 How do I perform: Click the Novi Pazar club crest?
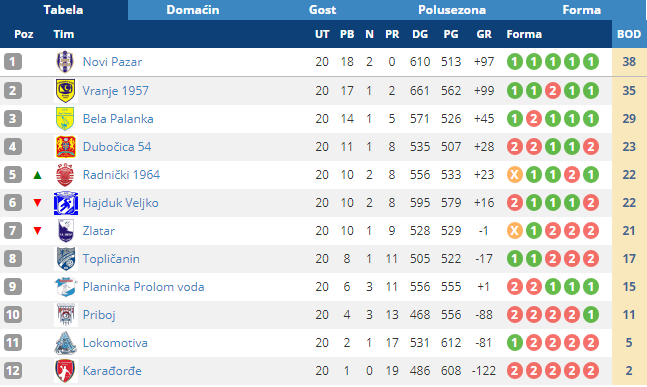[x=65, y=62]
